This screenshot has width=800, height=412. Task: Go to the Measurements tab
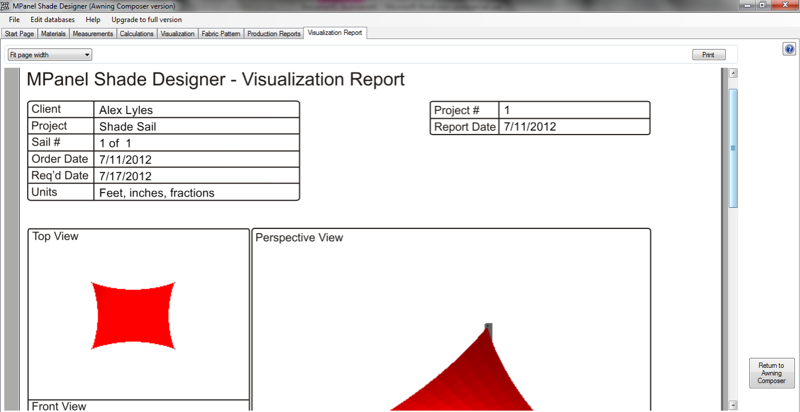[x=93, y=33]
